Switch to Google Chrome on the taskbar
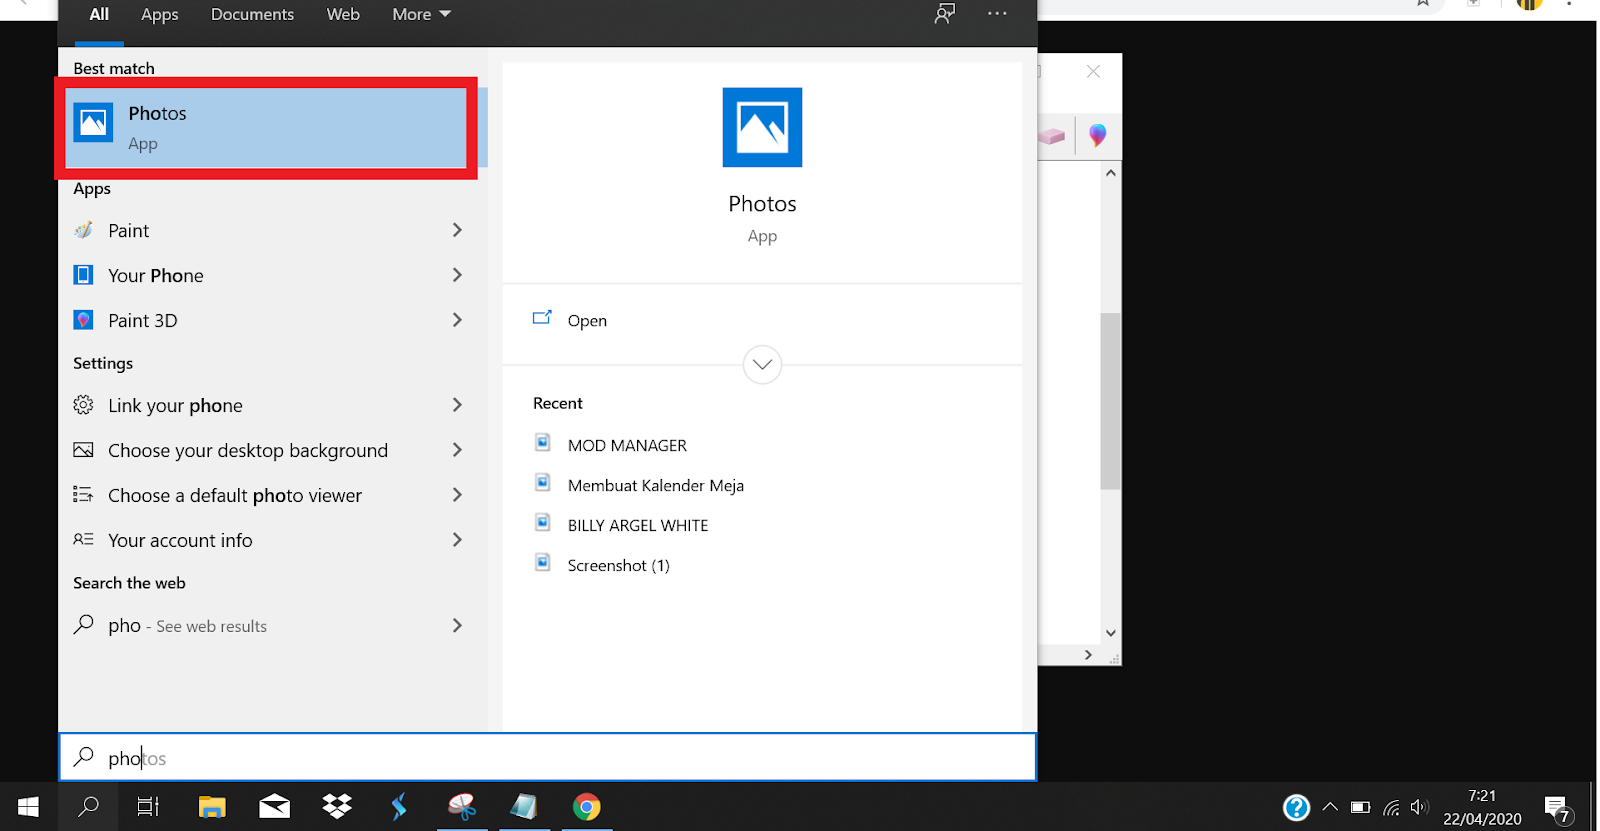 587,806
